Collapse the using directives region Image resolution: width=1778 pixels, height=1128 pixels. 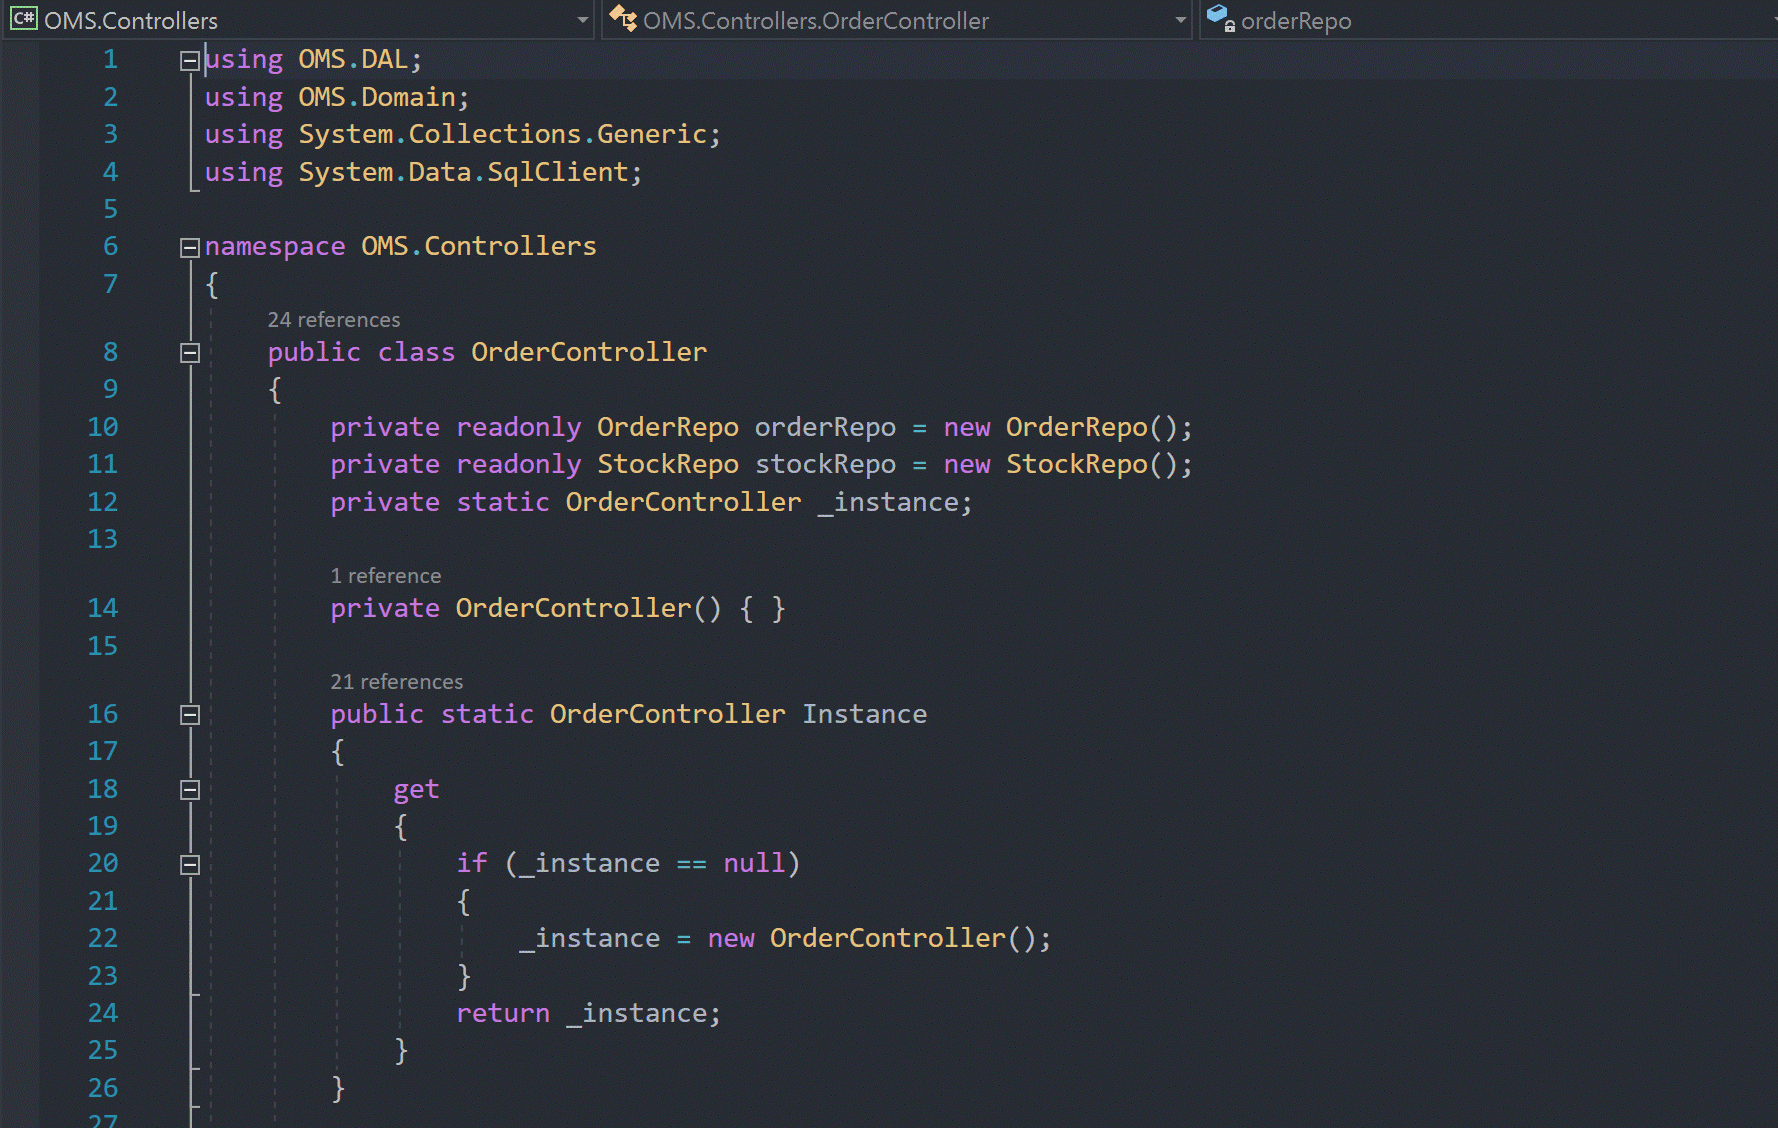coord(188,60)
